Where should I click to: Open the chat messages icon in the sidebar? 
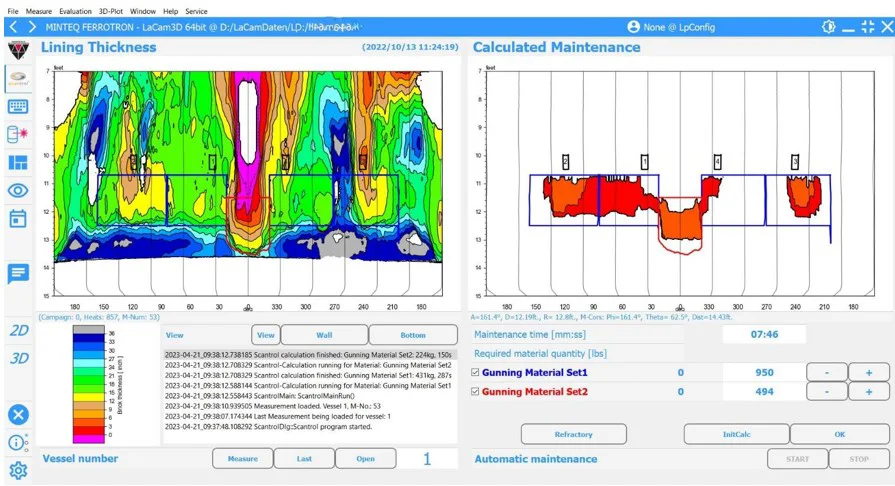pyautogui.click(x=18, y=273)
